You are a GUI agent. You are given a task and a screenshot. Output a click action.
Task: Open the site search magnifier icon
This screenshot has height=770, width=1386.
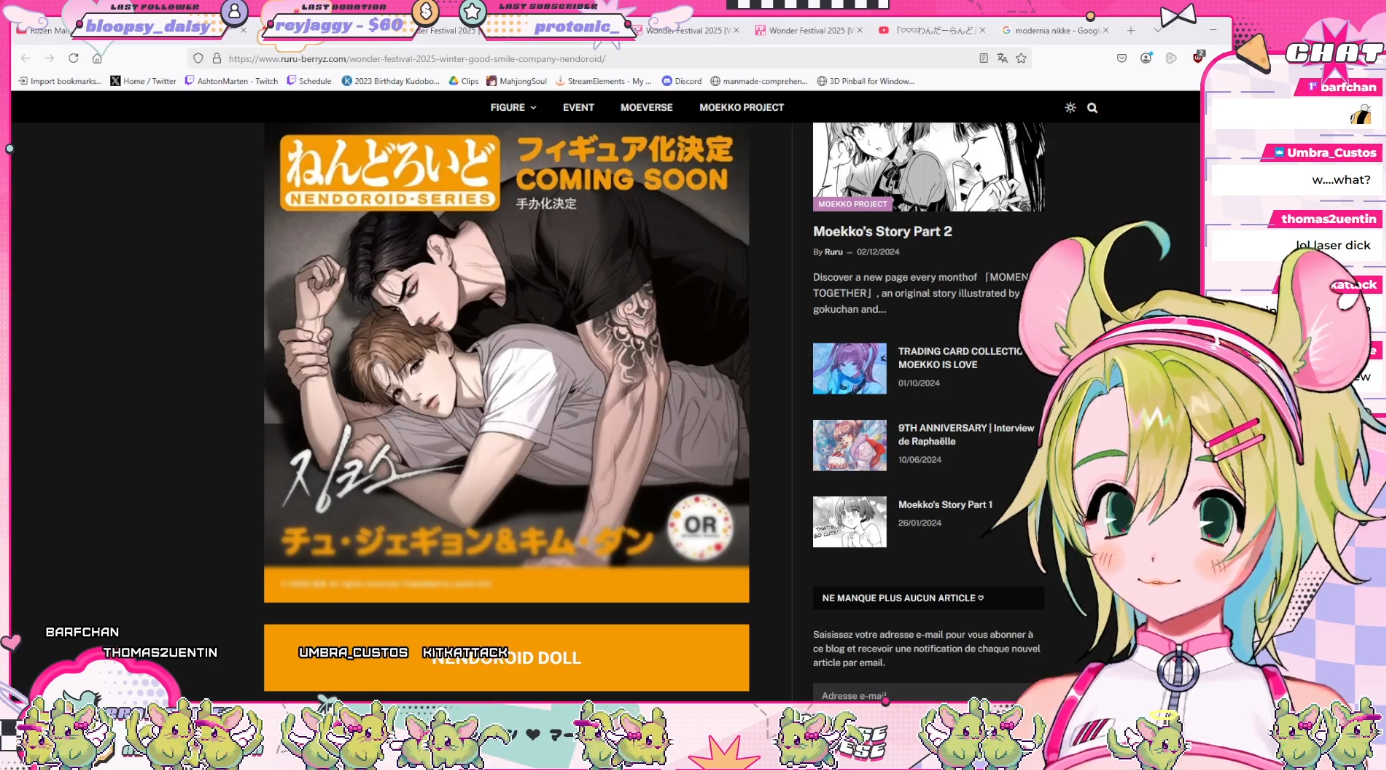[1092, 107]
